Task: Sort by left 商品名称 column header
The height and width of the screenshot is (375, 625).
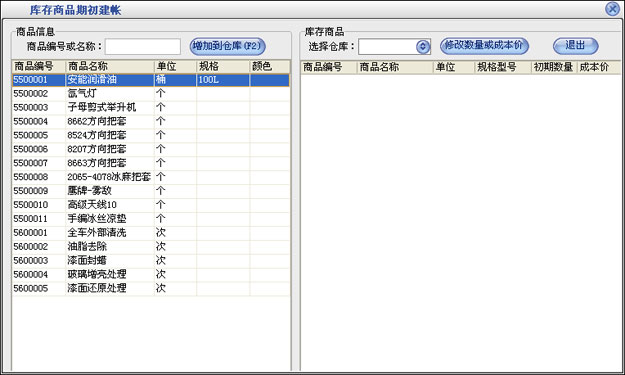Action: [x=110, y=67]
